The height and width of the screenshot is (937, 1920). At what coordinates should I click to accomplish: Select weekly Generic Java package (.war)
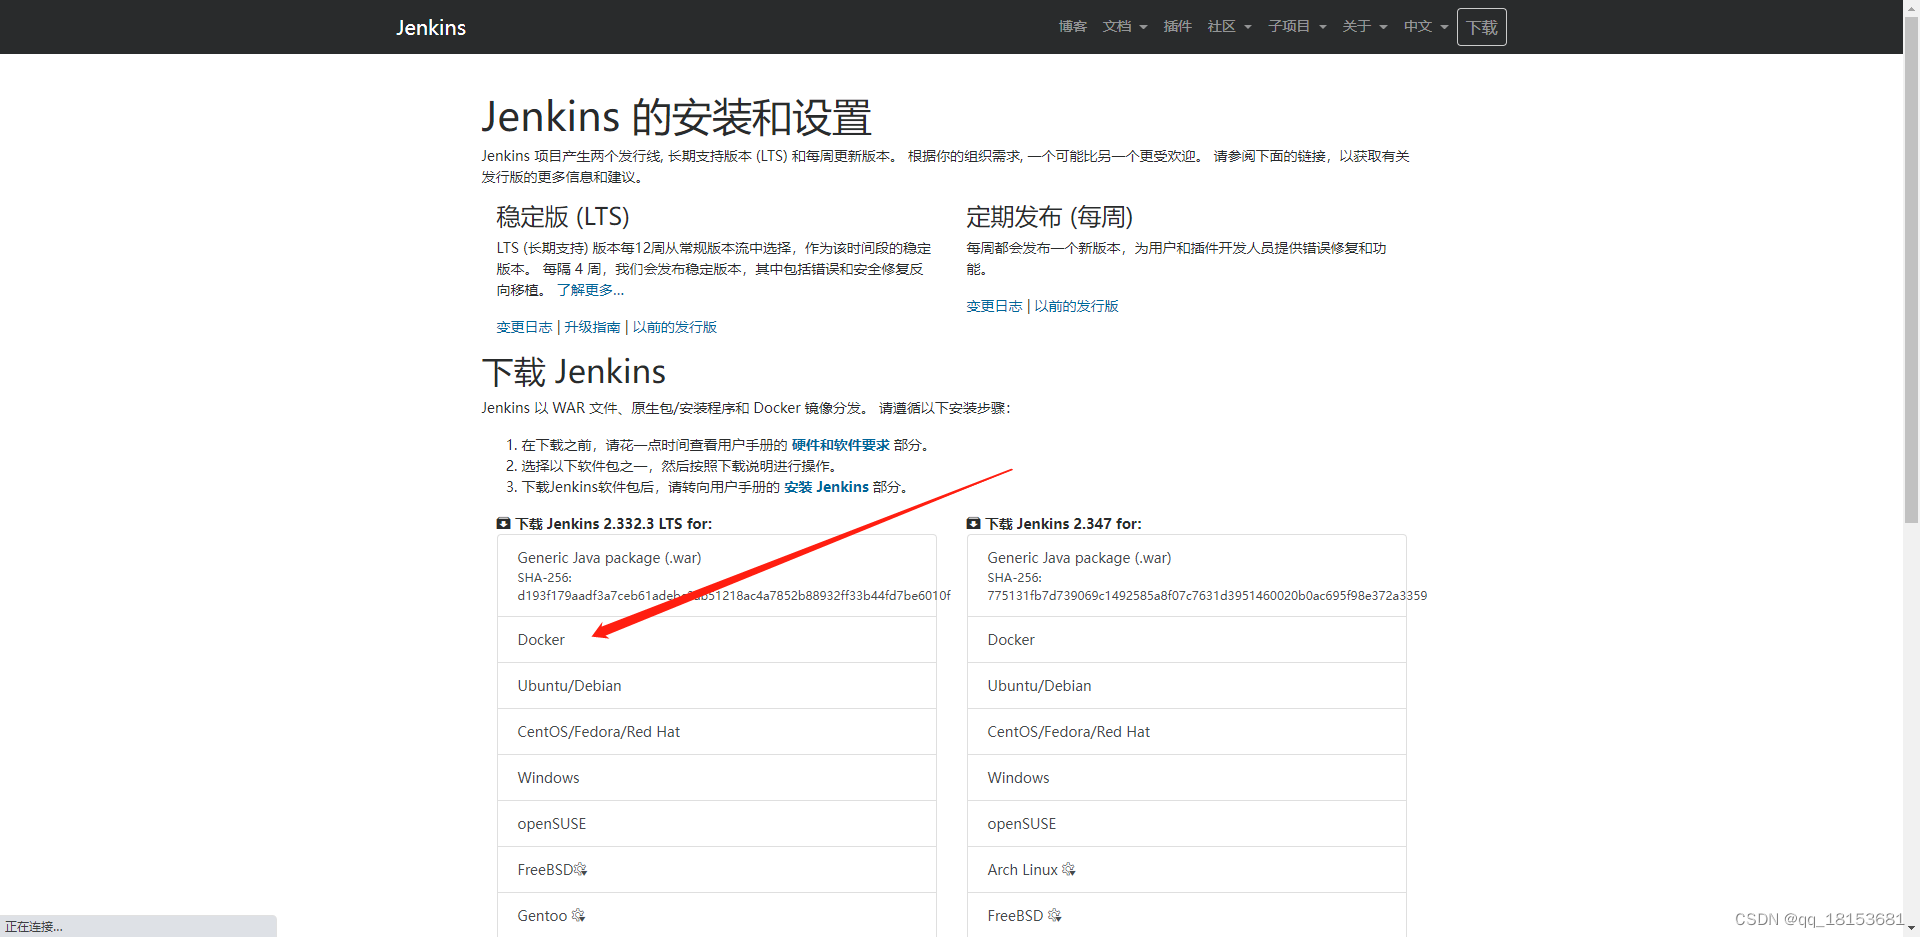coord(1186,576)
